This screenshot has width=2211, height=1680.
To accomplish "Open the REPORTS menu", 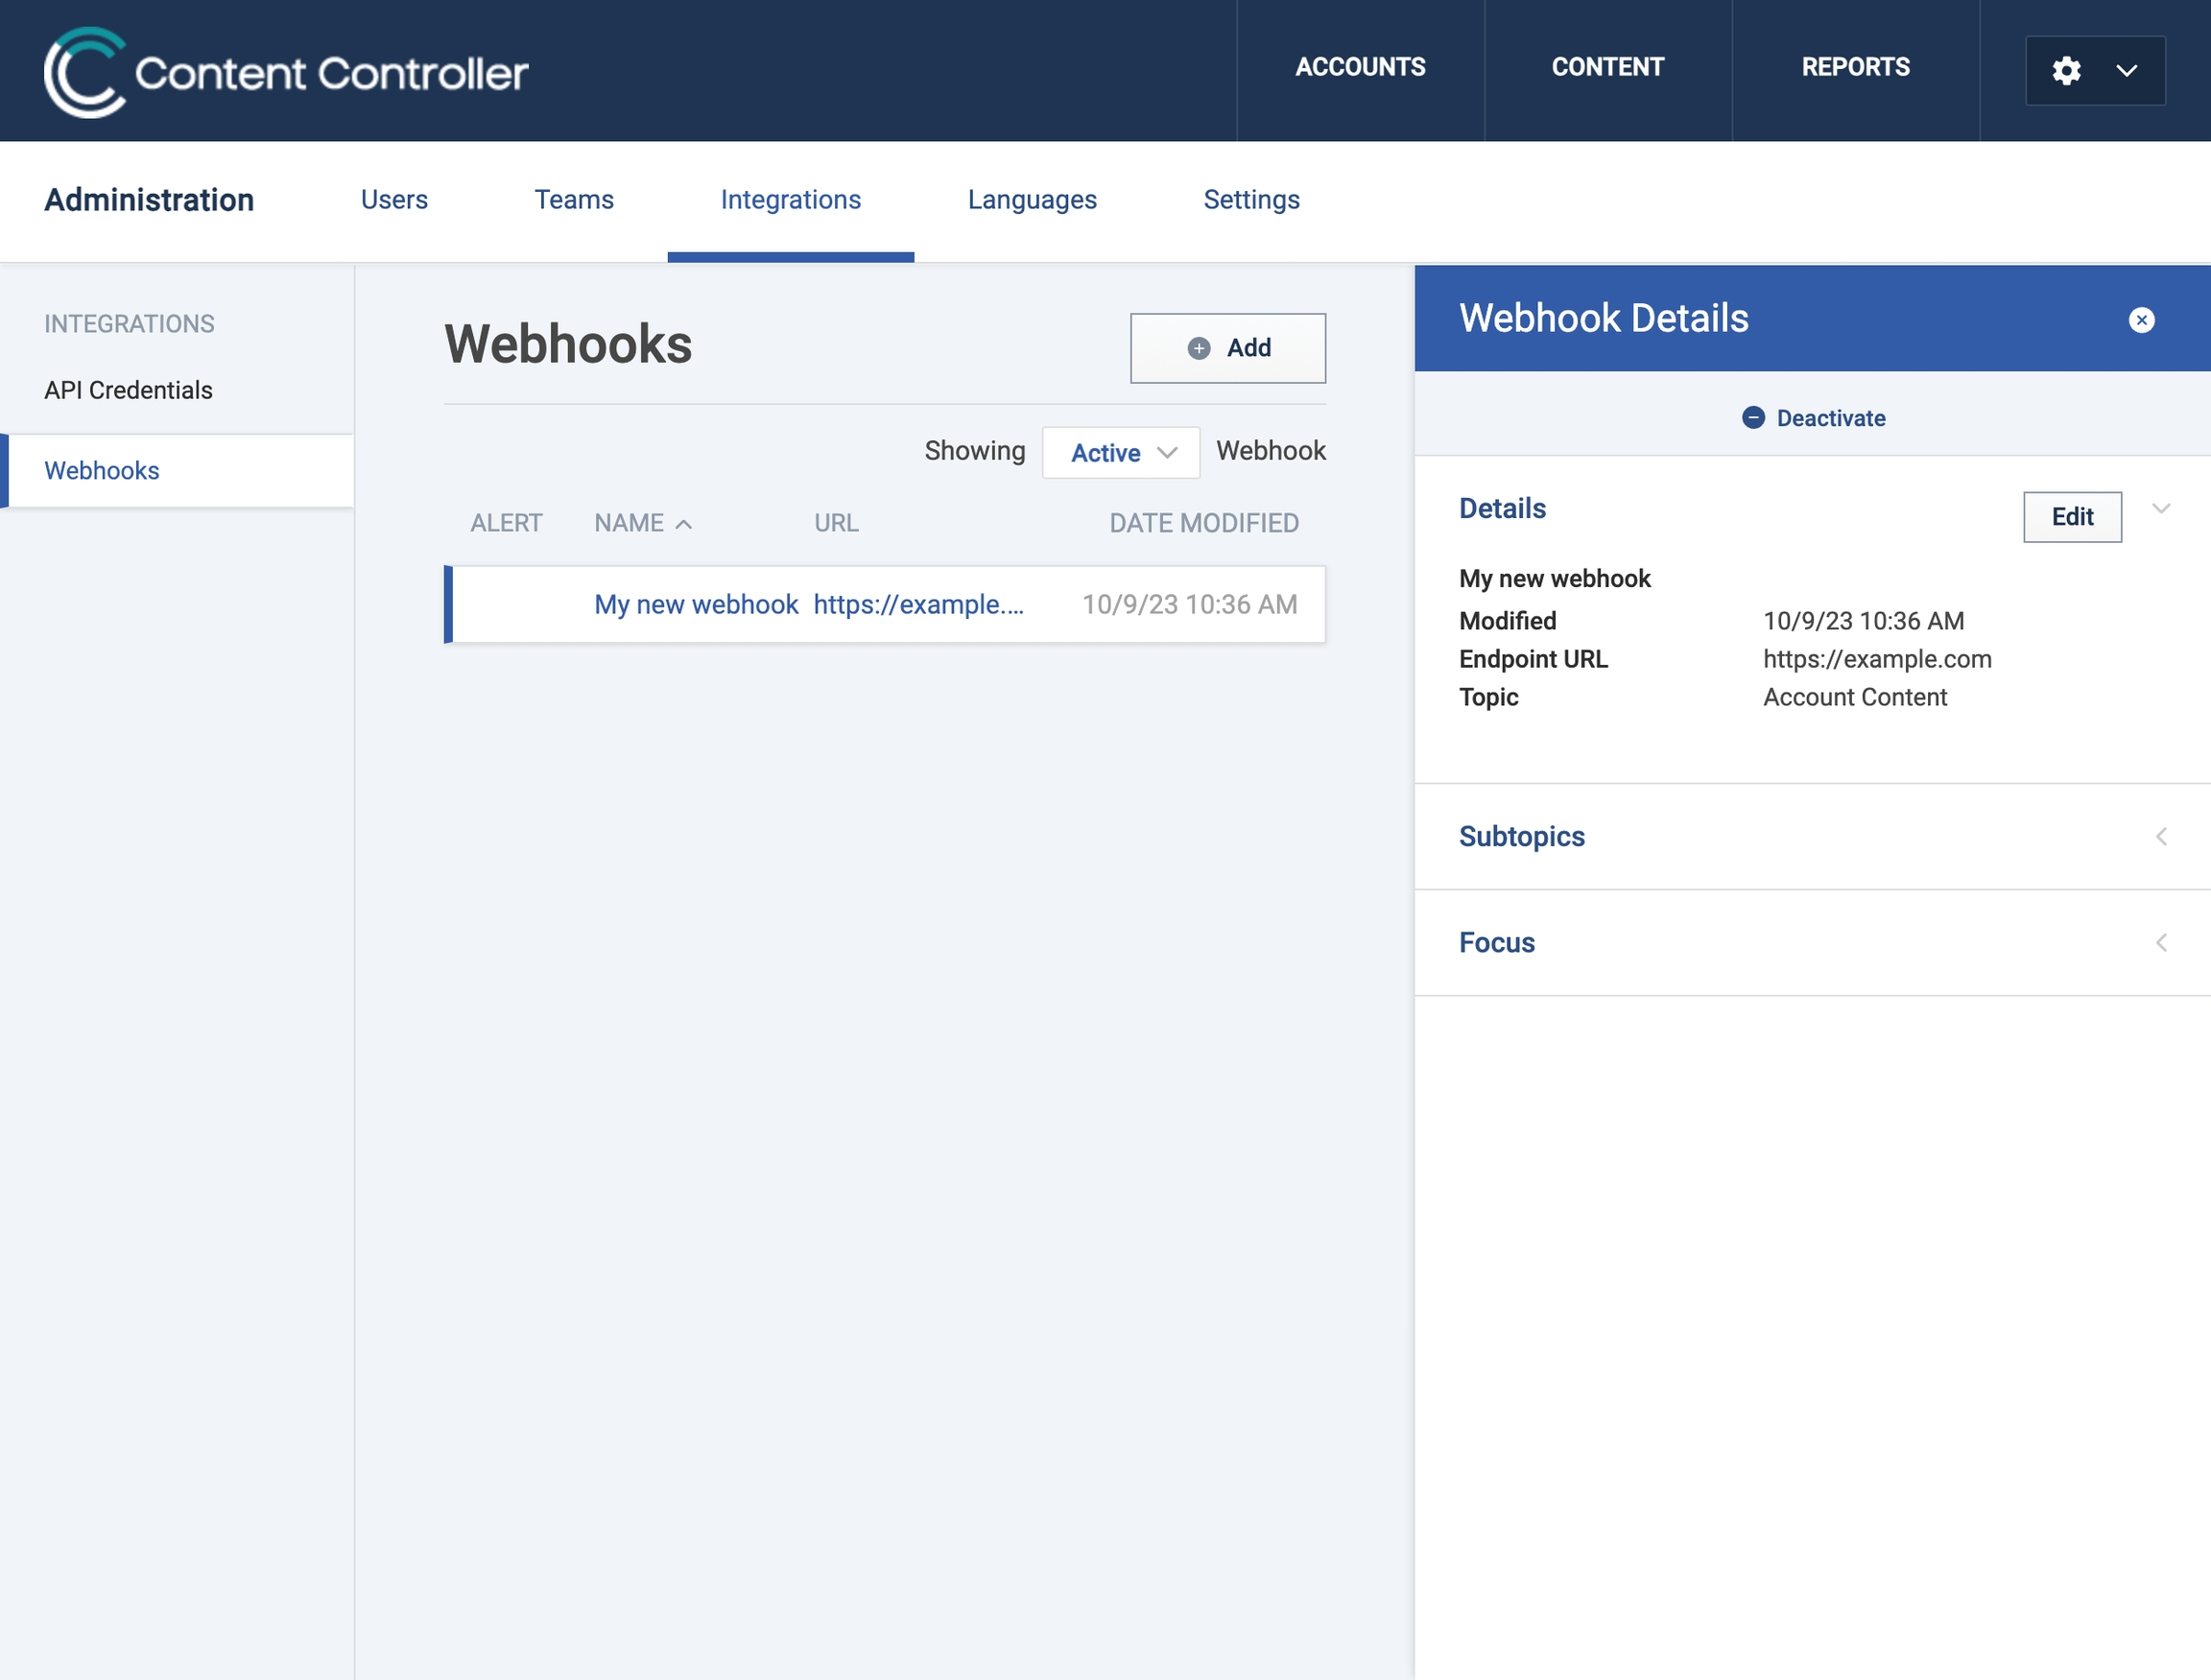I will (x=1855, y=67).
